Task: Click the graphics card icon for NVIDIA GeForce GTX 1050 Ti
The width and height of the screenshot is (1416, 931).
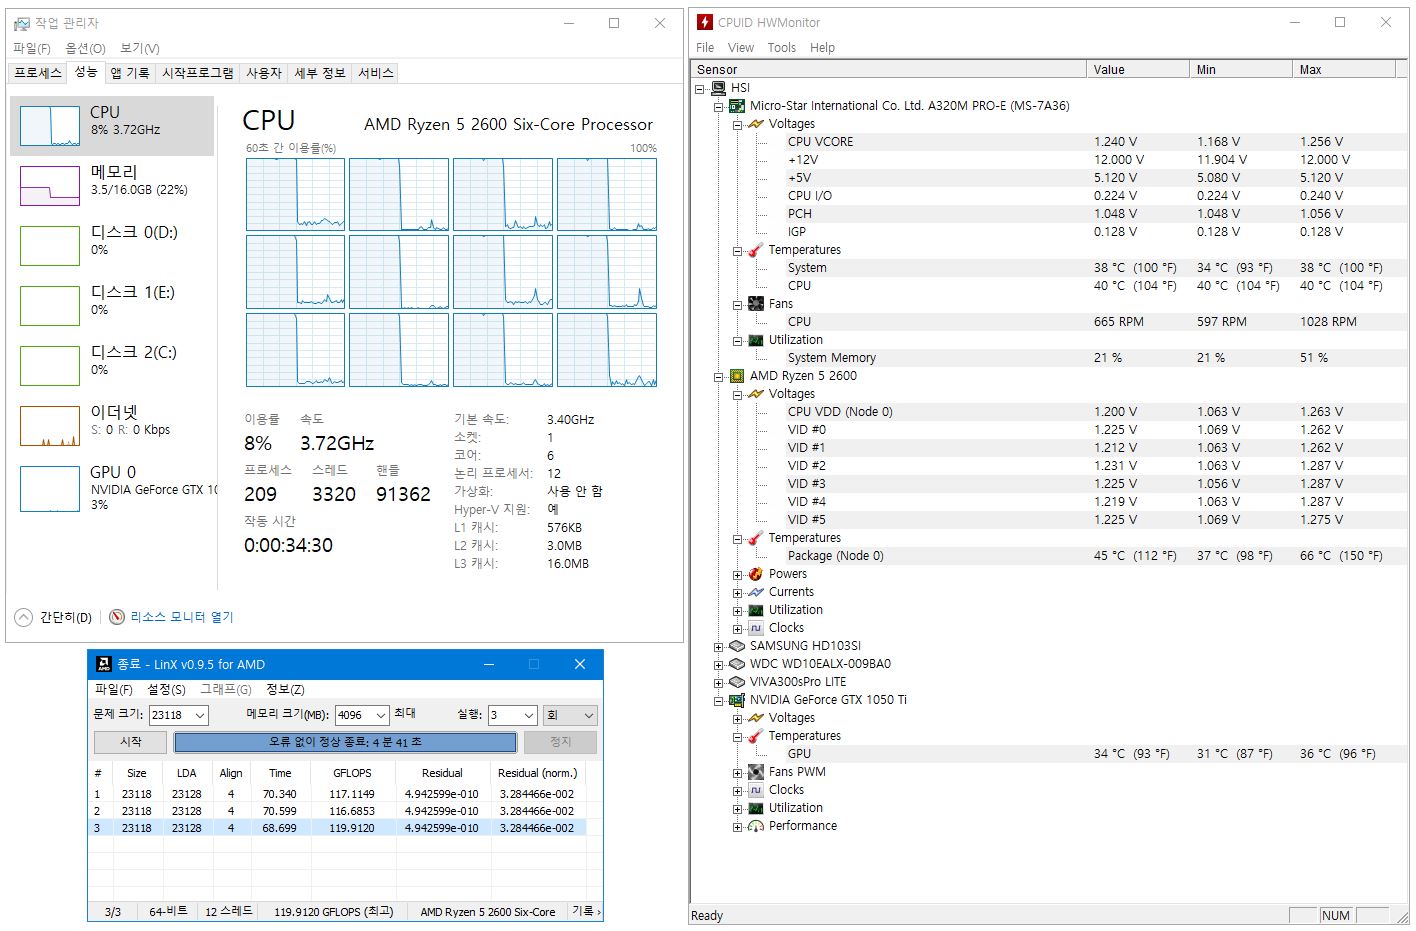Action: 737,700
